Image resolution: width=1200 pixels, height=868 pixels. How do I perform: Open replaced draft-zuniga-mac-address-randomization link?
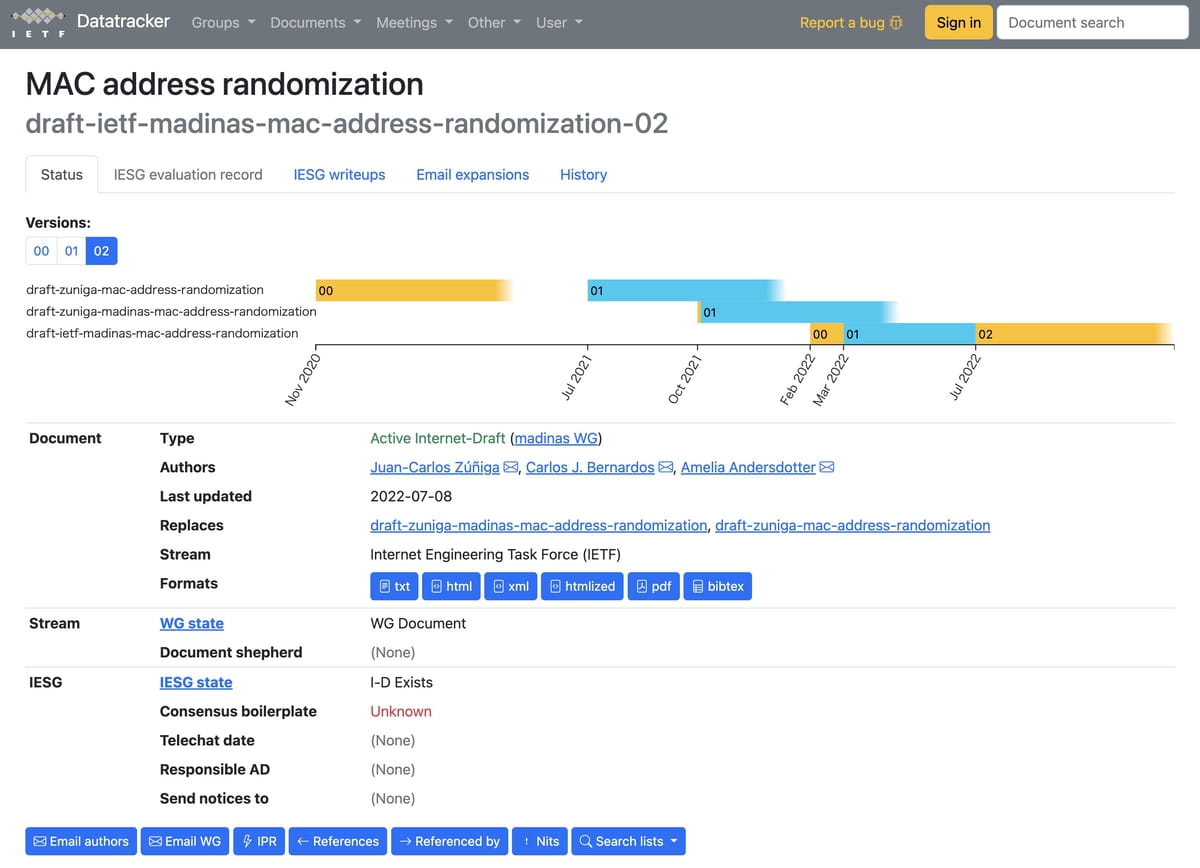click(x=853, y=525)
